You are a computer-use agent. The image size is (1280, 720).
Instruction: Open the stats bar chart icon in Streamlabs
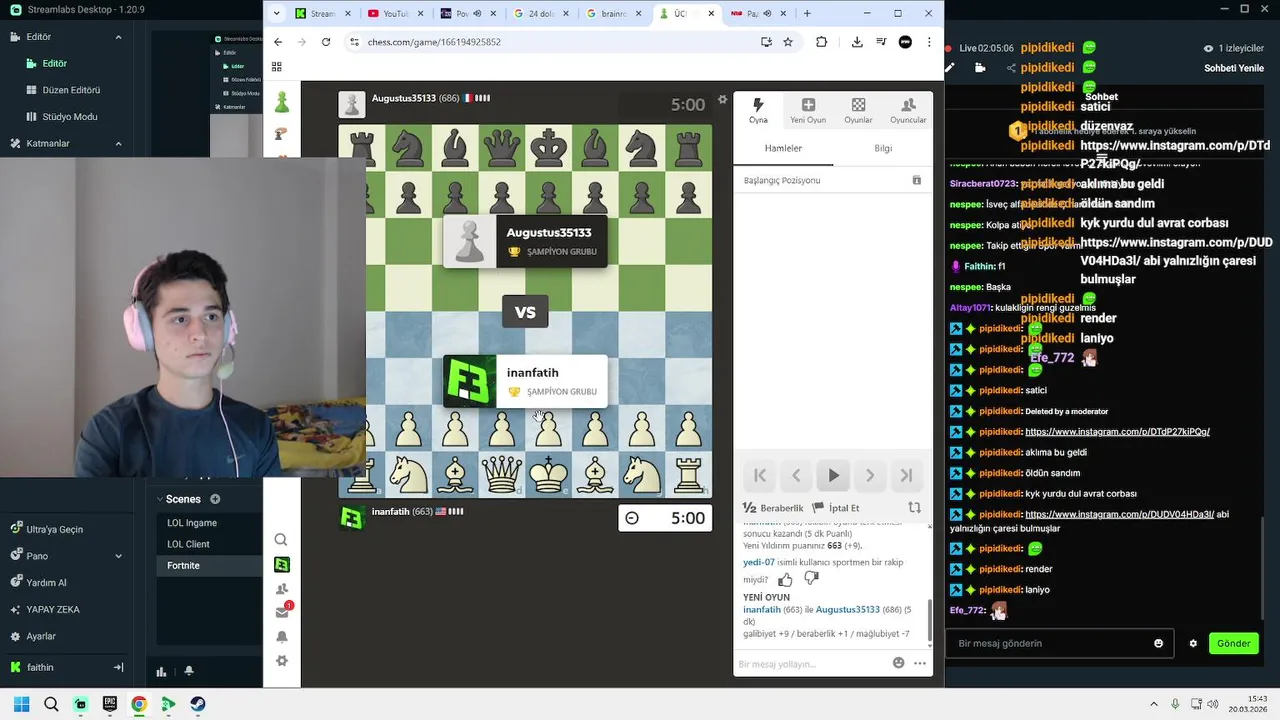(161, 672)
